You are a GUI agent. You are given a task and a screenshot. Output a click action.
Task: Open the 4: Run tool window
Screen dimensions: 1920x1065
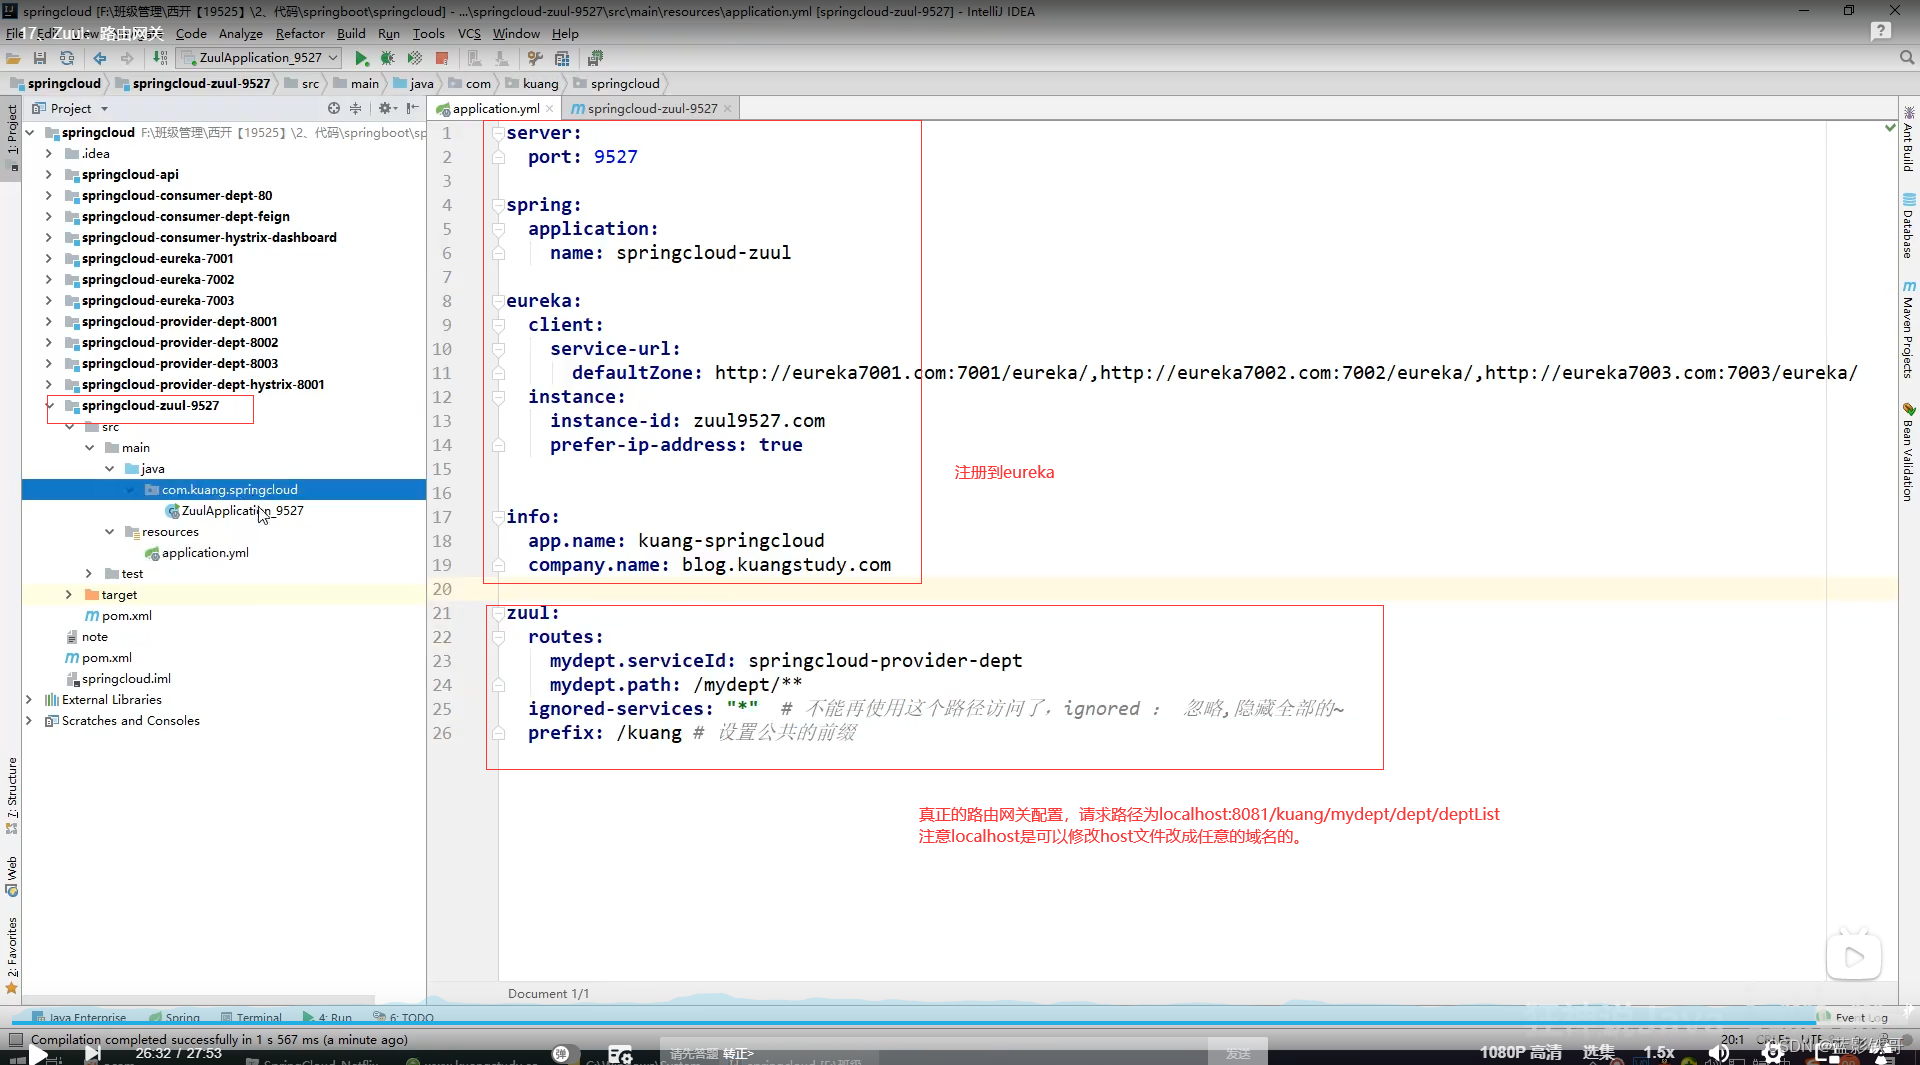click(328, 1017)
